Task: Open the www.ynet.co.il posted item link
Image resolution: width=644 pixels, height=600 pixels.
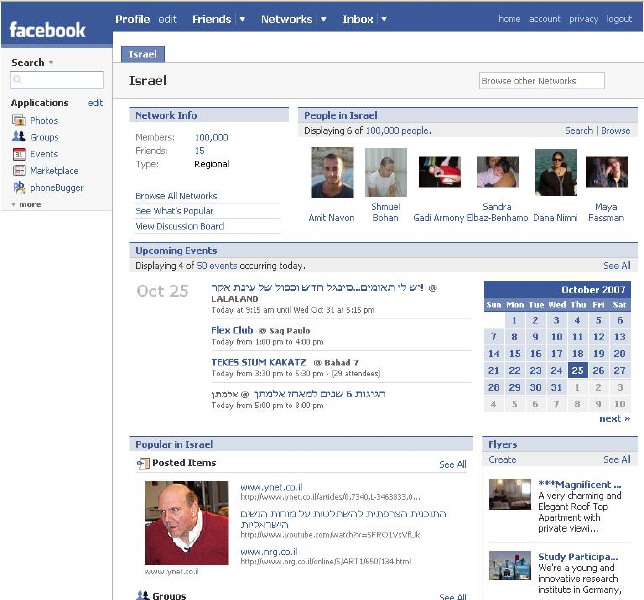Action: click(x=271, y=487)
